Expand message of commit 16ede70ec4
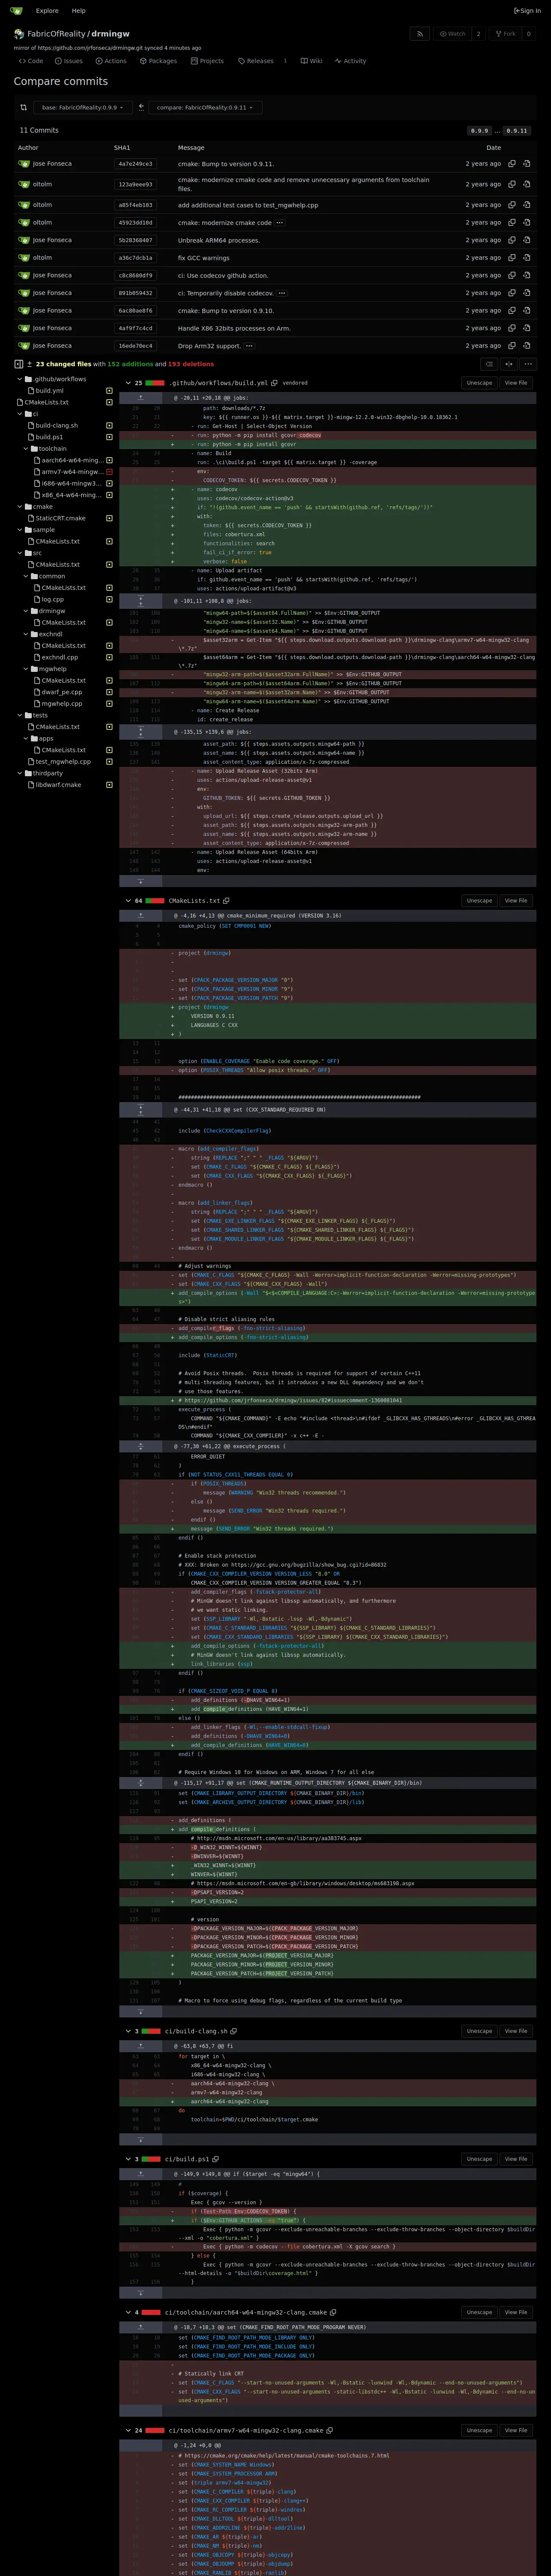This screenshot has height=2576, width=551. [249, 346]
